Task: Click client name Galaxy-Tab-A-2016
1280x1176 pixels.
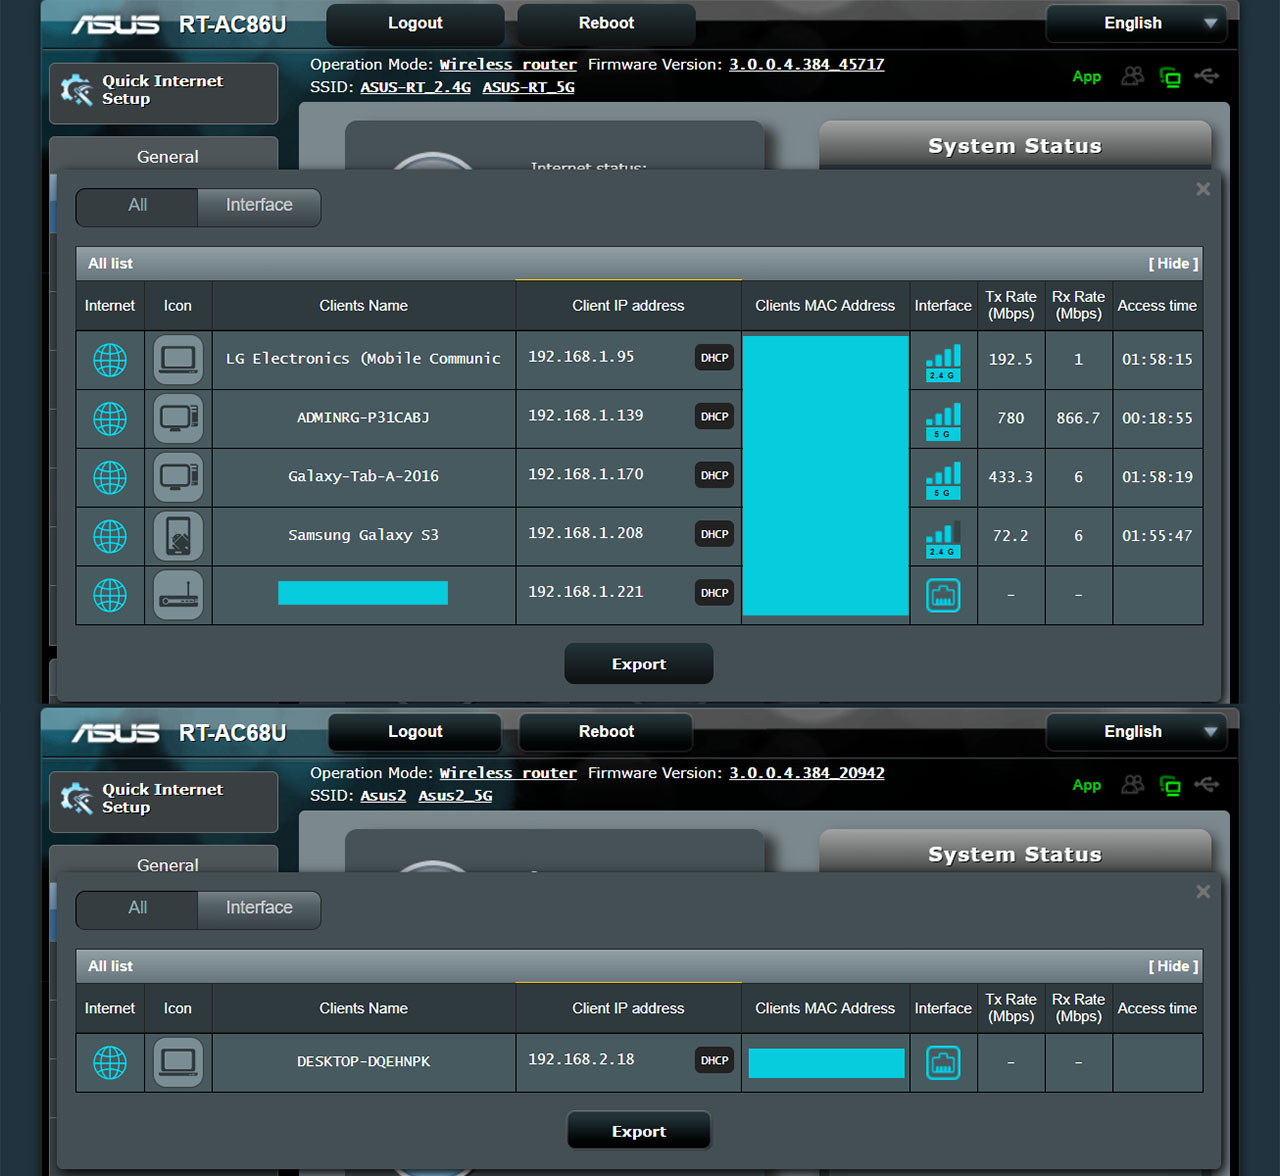Action: pyautogui.click(x=364, y=477)
